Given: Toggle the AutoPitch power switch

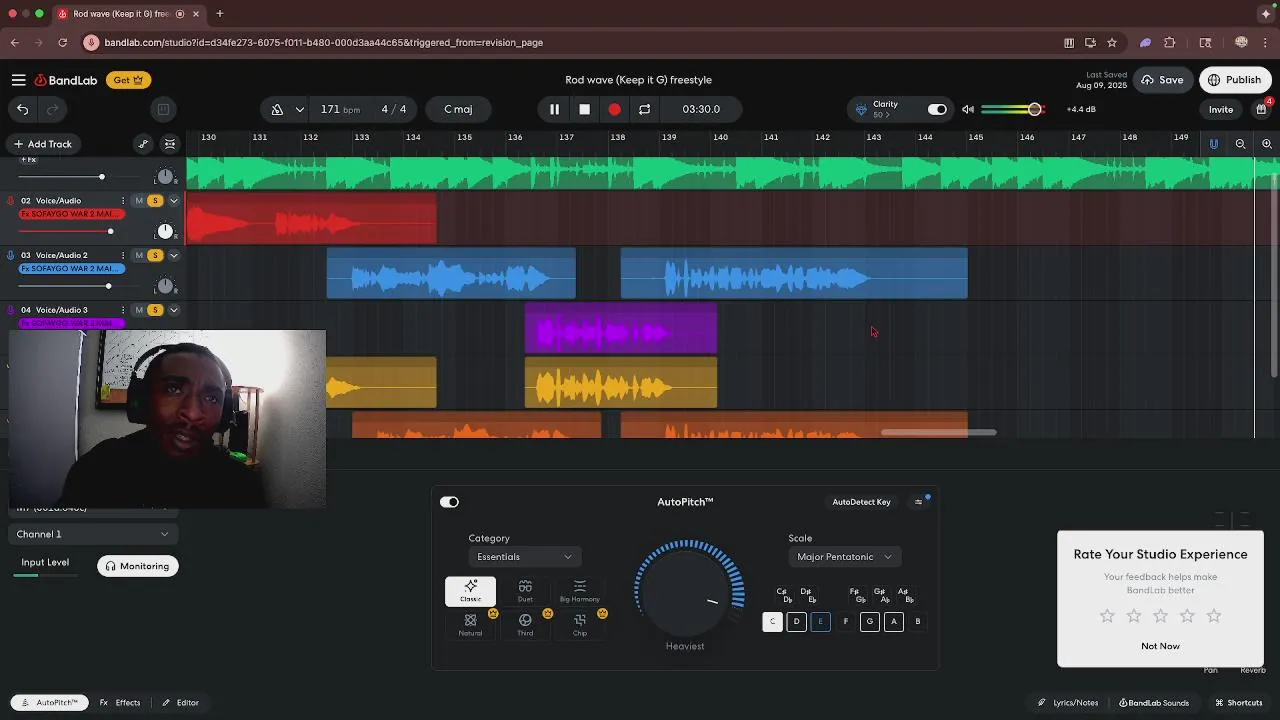Looking at the screenshot, I should point(449,502).
